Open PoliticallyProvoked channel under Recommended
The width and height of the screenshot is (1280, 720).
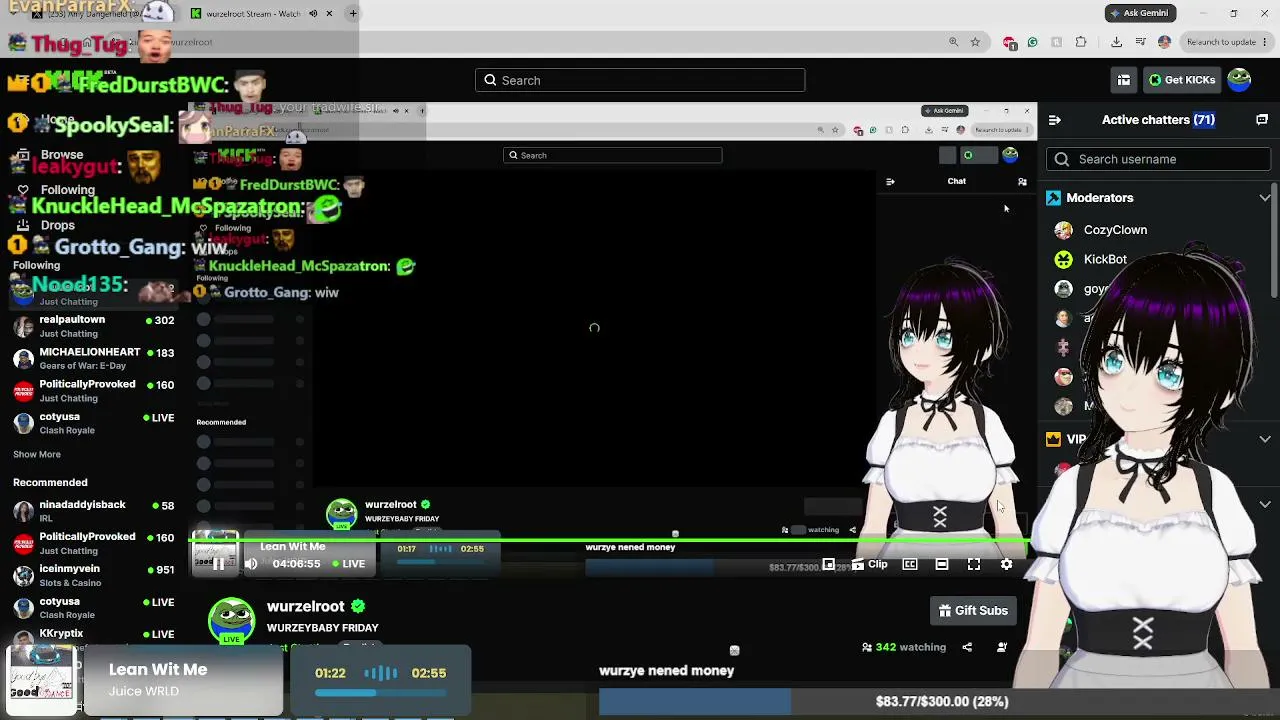coord(94,543)
